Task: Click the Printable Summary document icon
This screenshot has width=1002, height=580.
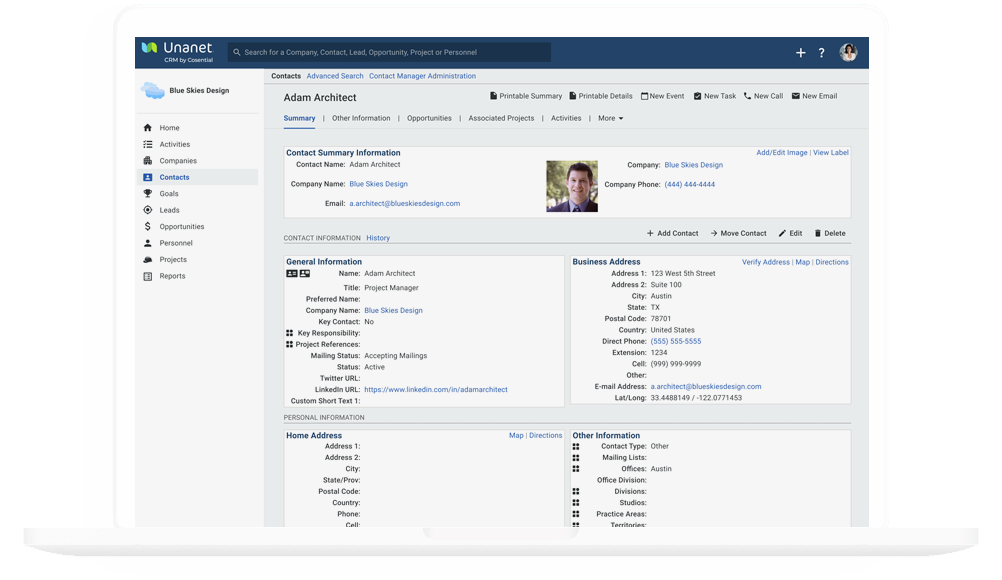Action: (493, 96)
